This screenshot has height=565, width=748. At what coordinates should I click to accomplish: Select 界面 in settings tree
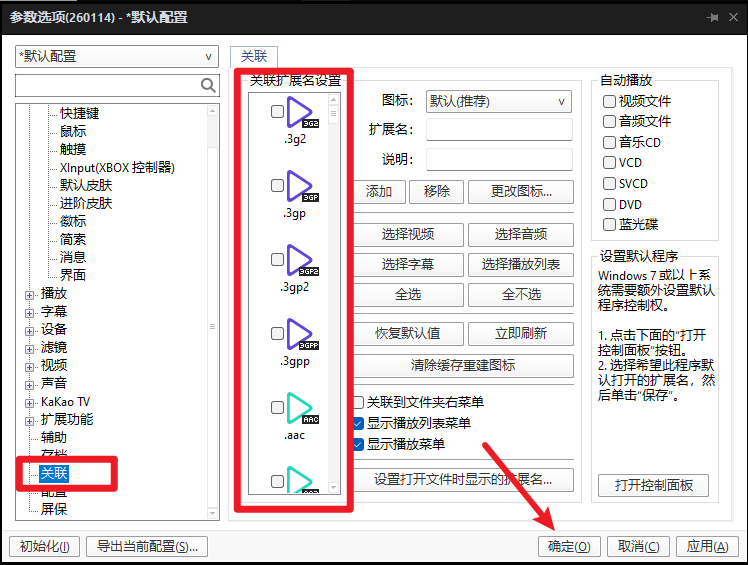(x=73, y=275)
